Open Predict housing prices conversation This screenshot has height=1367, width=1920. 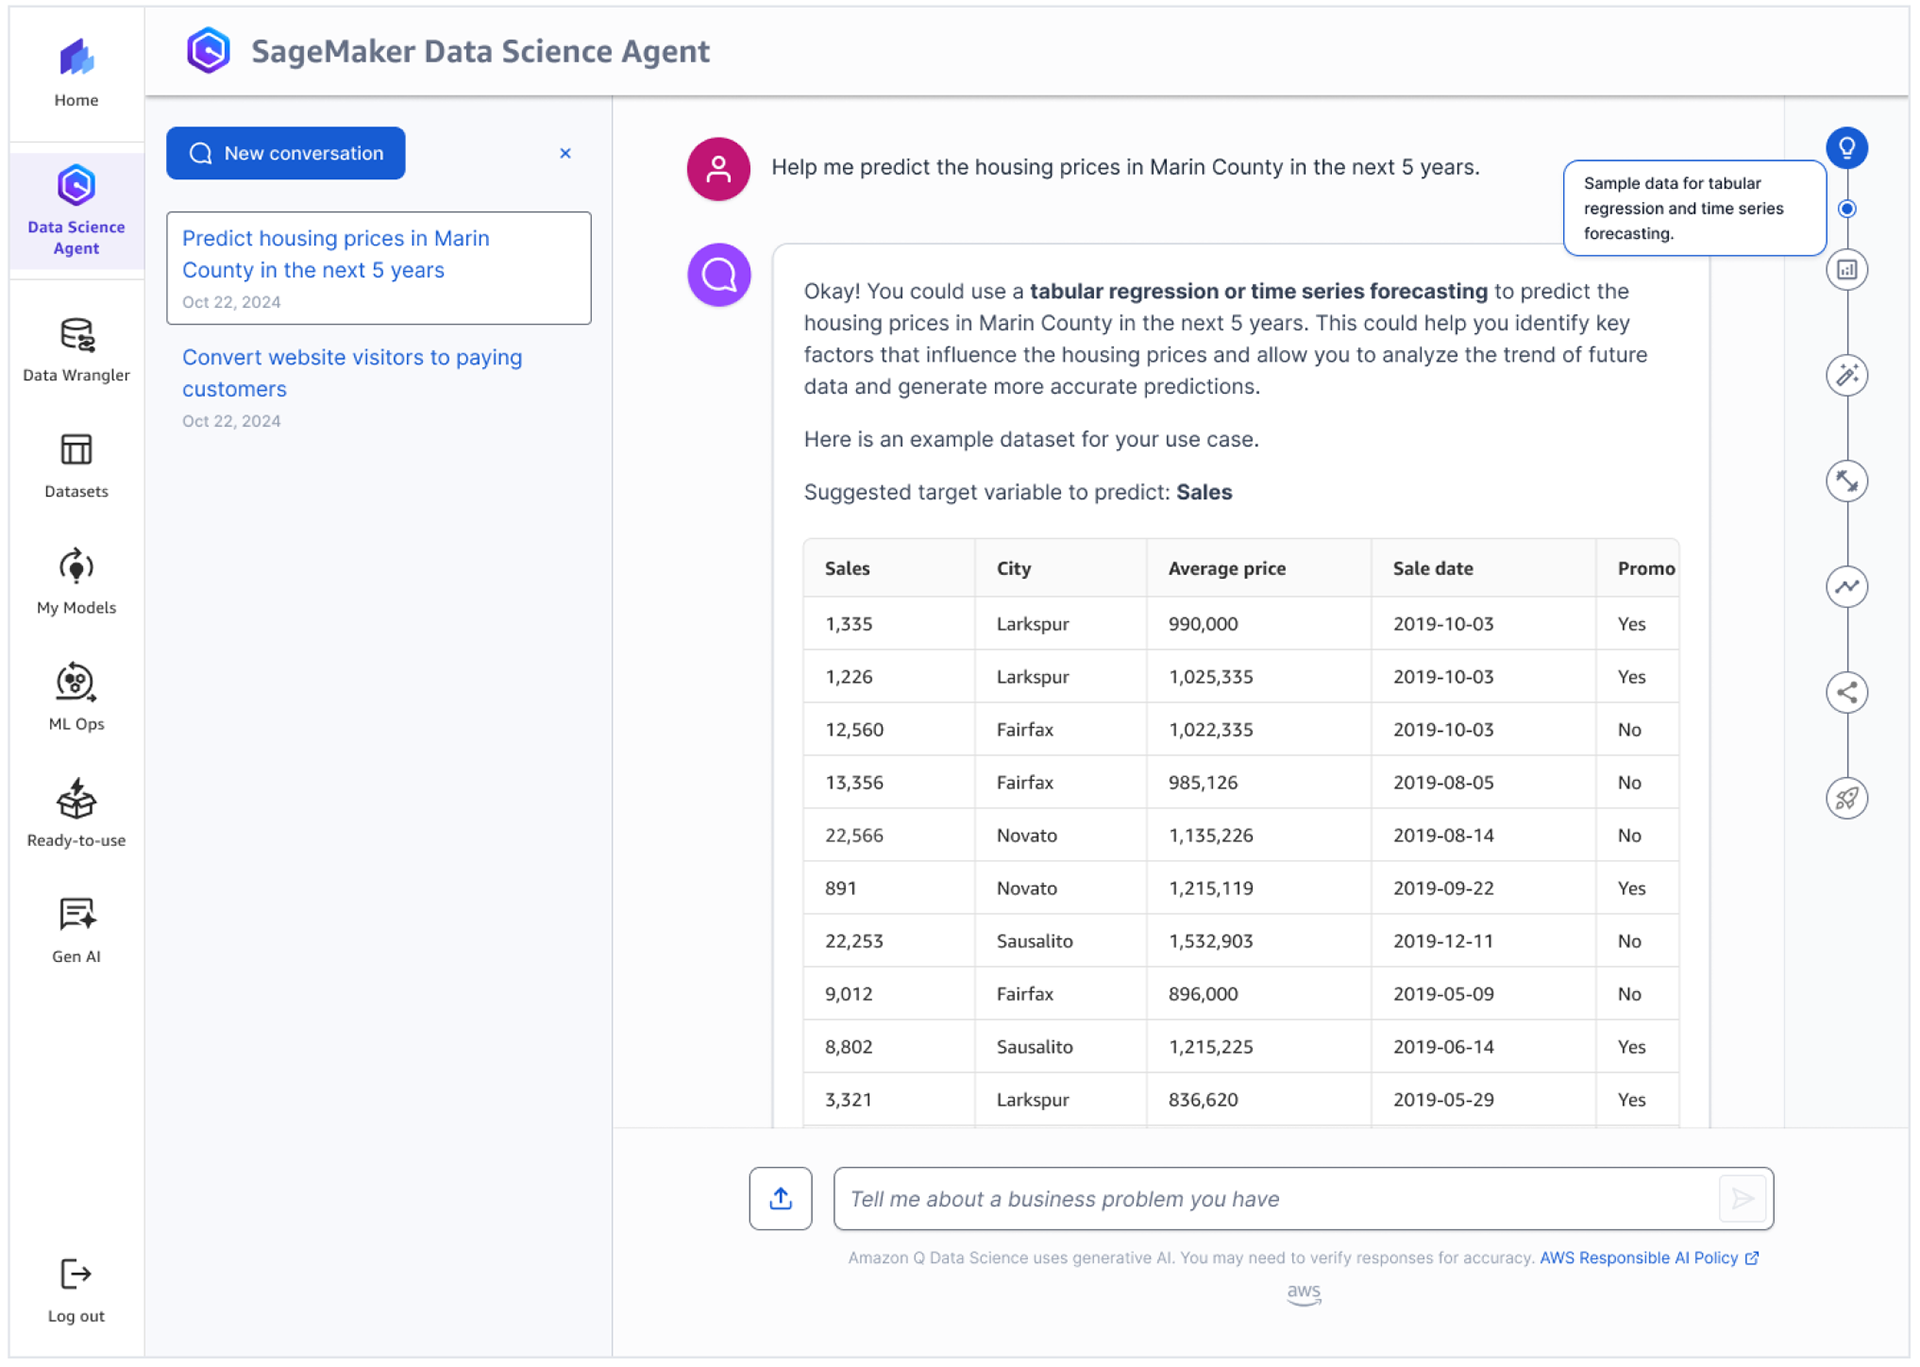(378, 268)
